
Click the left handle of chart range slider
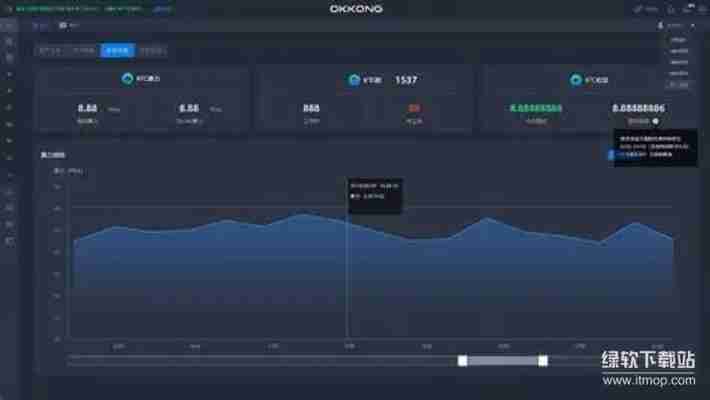(462, 361)
